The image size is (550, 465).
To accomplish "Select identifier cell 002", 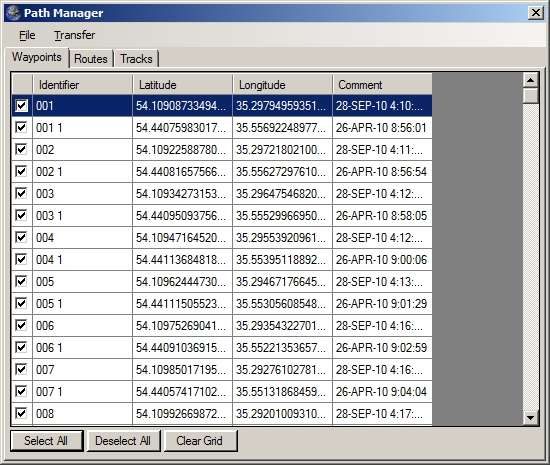I will coord(82,149).
